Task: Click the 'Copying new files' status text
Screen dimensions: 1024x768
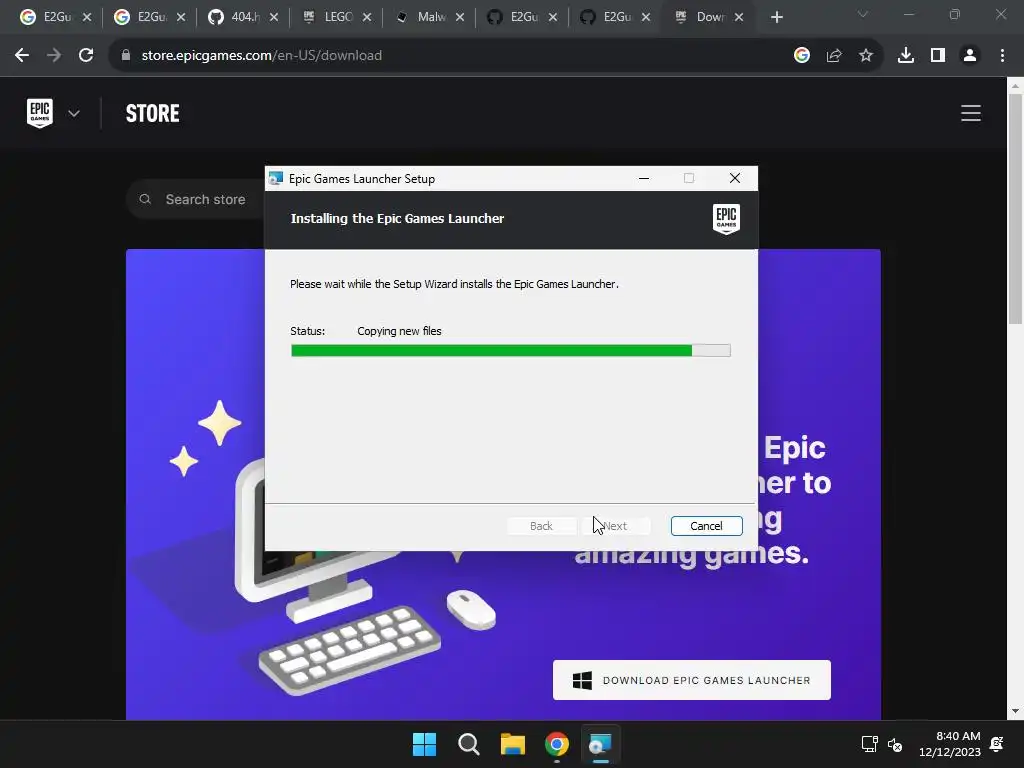Action: point(399,331)
